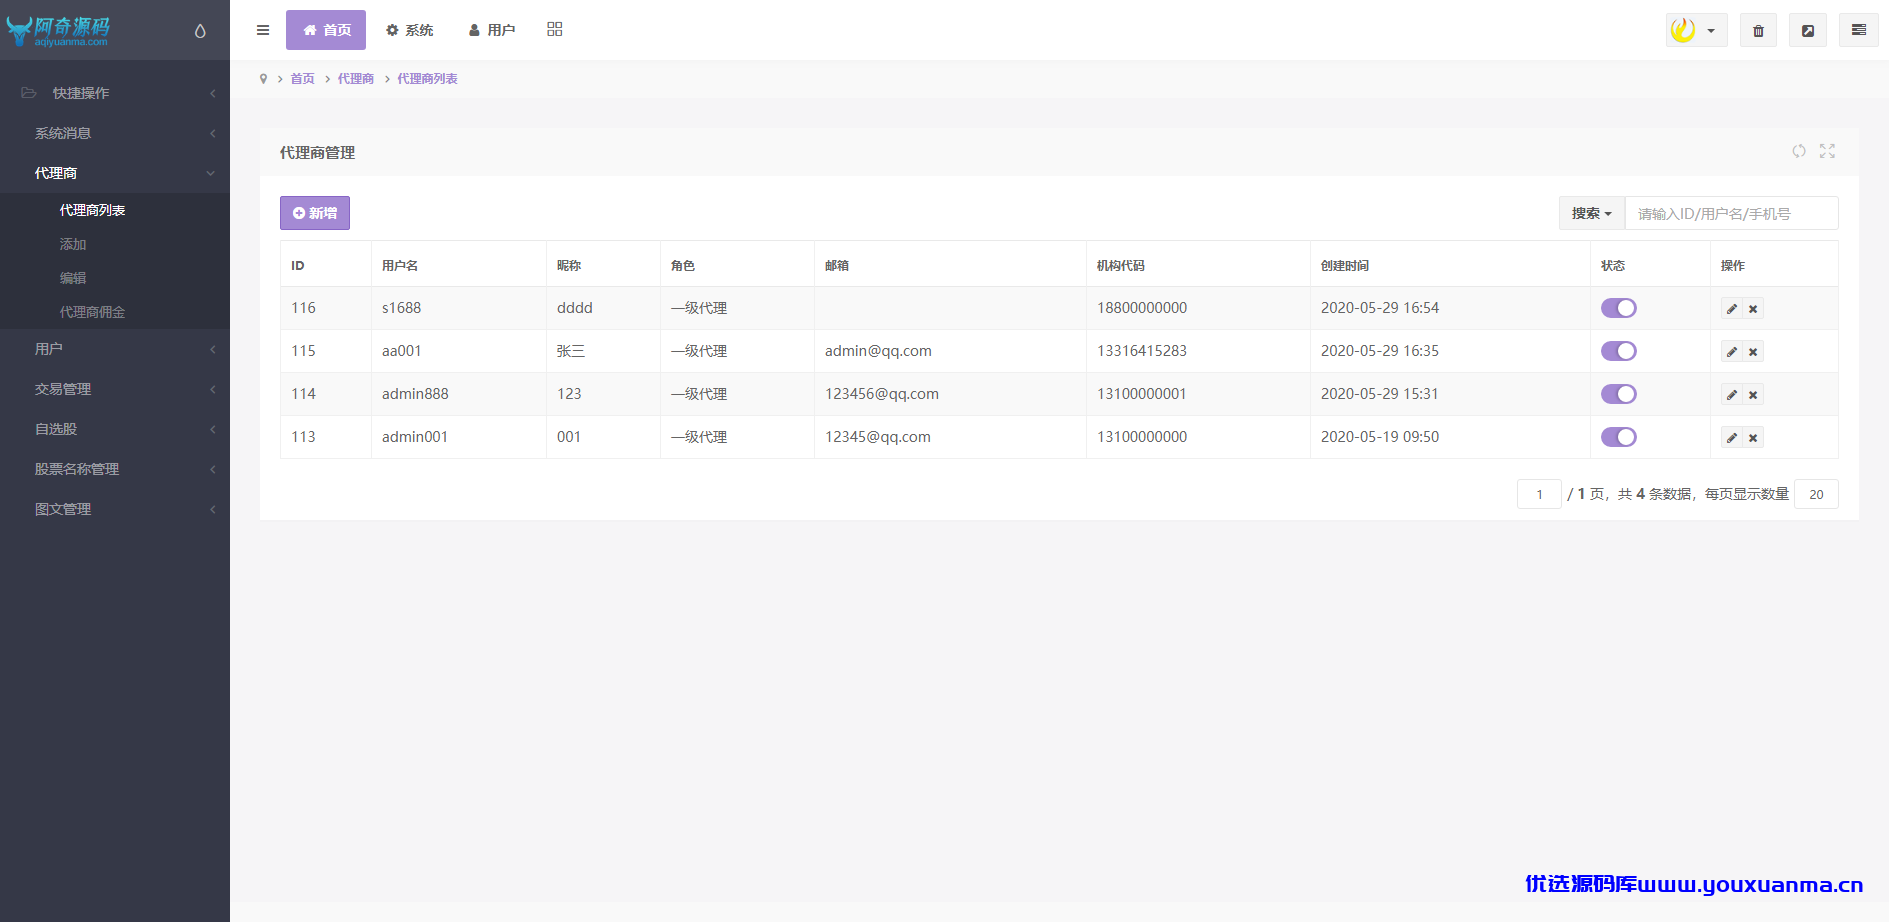
Task: Delete agent admin001 with X icon
Action: [x=1753, y=438]
